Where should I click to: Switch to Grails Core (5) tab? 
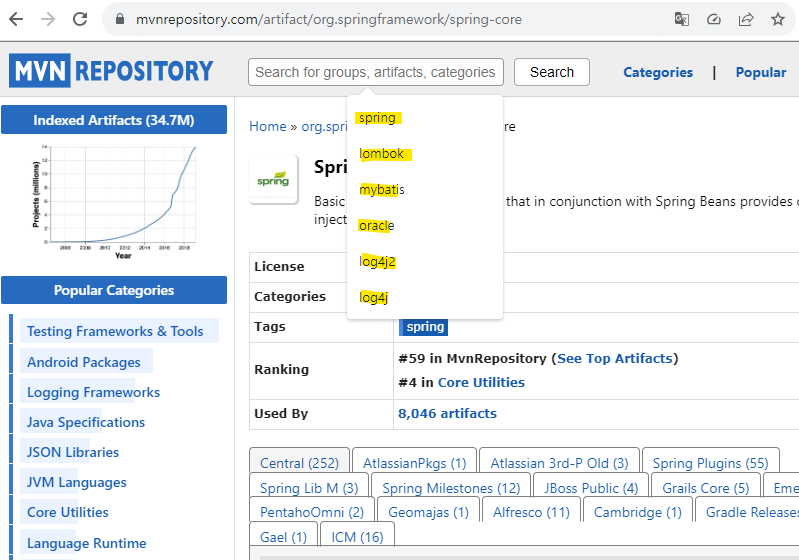(706, 487)
